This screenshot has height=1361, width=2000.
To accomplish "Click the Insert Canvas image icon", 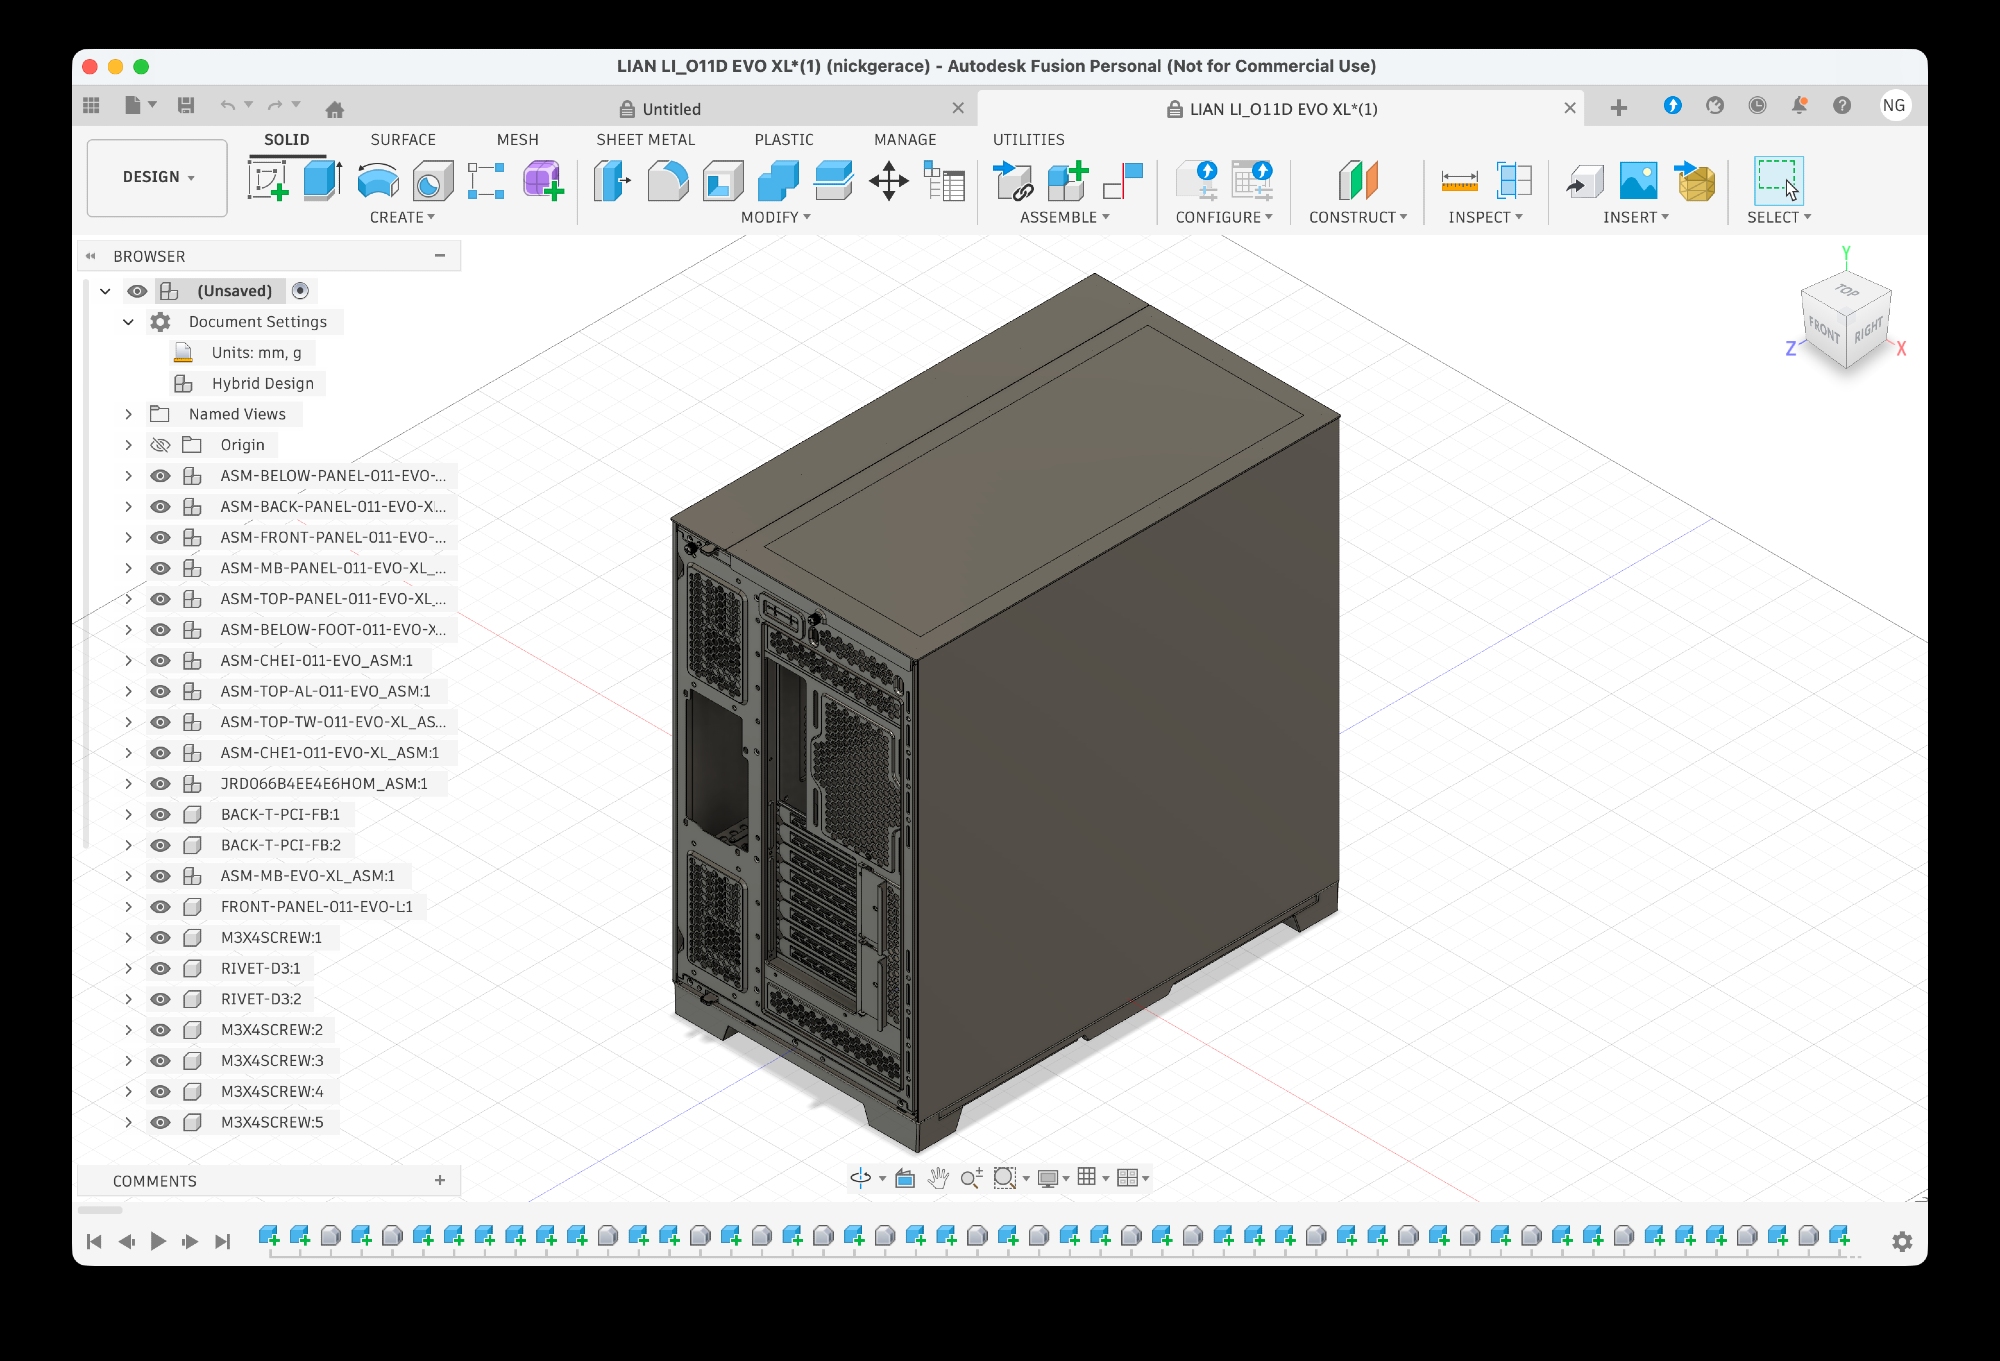I will point(1638,181).
